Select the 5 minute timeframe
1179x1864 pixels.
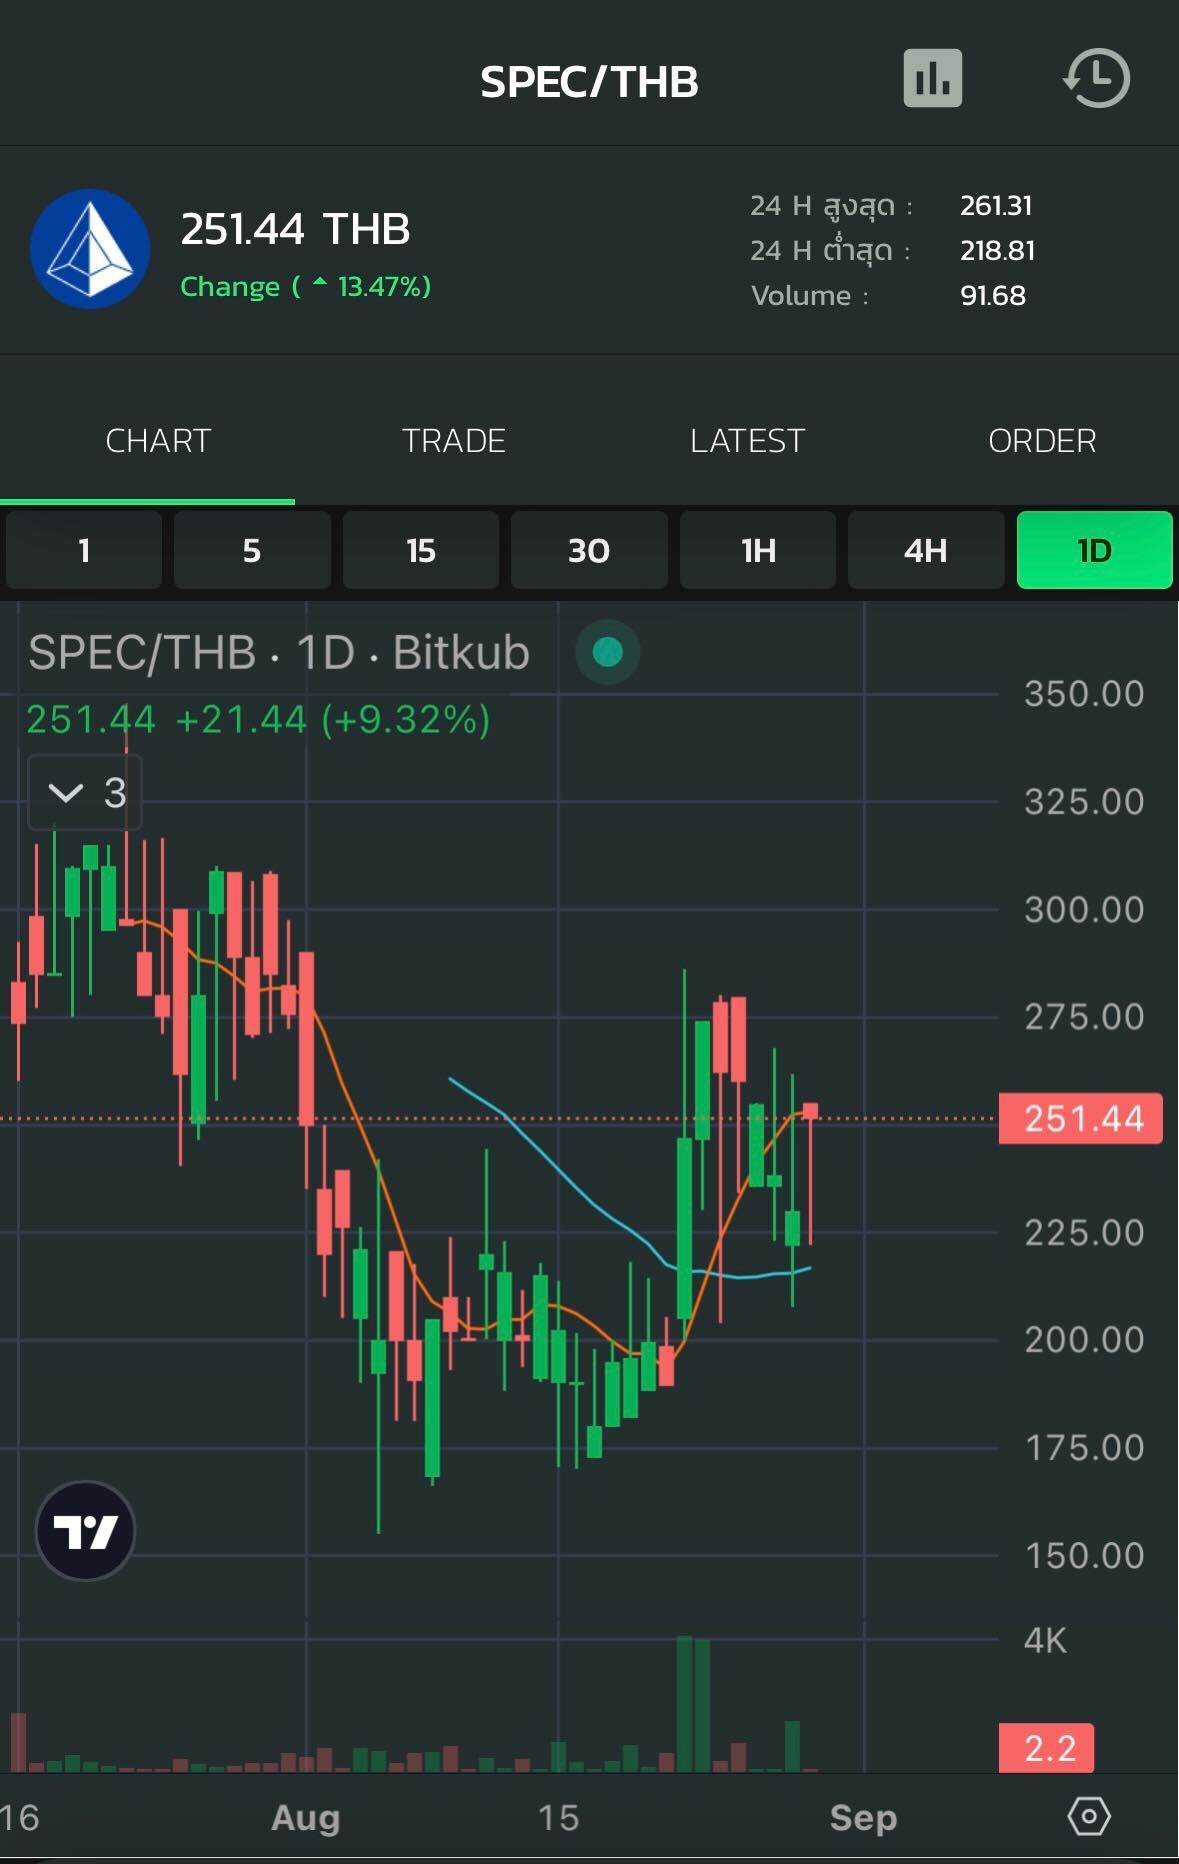pyautogui.click(x=252, y=550)
